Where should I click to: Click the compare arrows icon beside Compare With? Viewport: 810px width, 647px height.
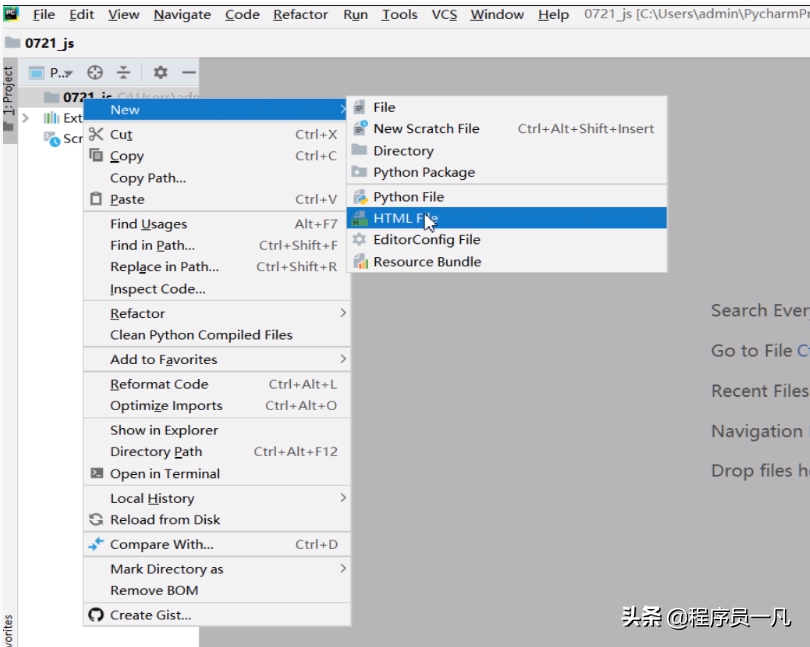pyautogui.click(x=96, y=544)
